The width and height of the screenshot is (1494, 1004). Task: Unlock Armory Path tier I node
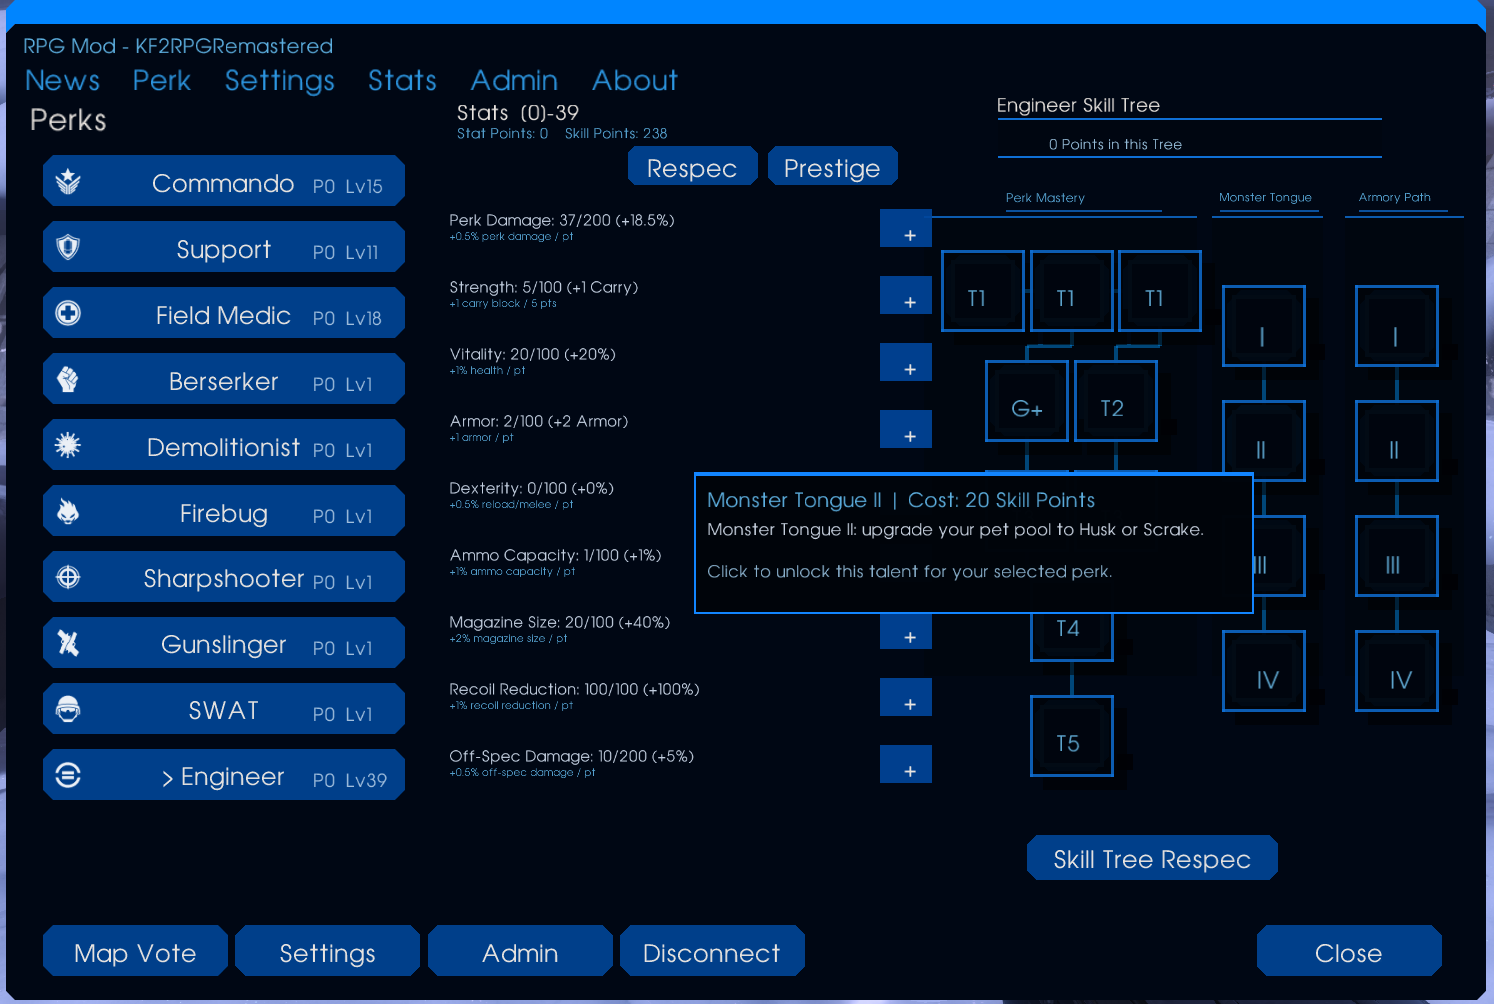pyautogui.click(x=1397, y=326)
